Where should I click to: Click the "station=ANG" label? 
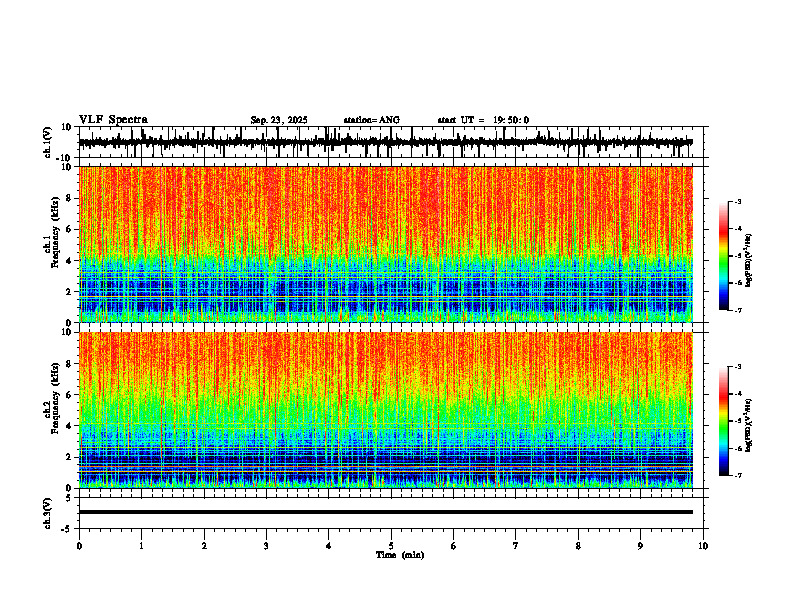371,120
